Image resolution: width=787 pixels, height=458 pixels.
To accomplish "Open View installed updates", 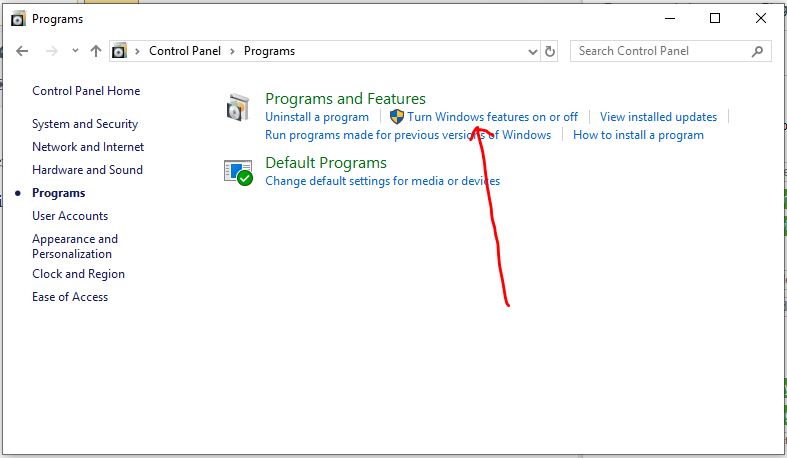I will click(x=658, y=117).
